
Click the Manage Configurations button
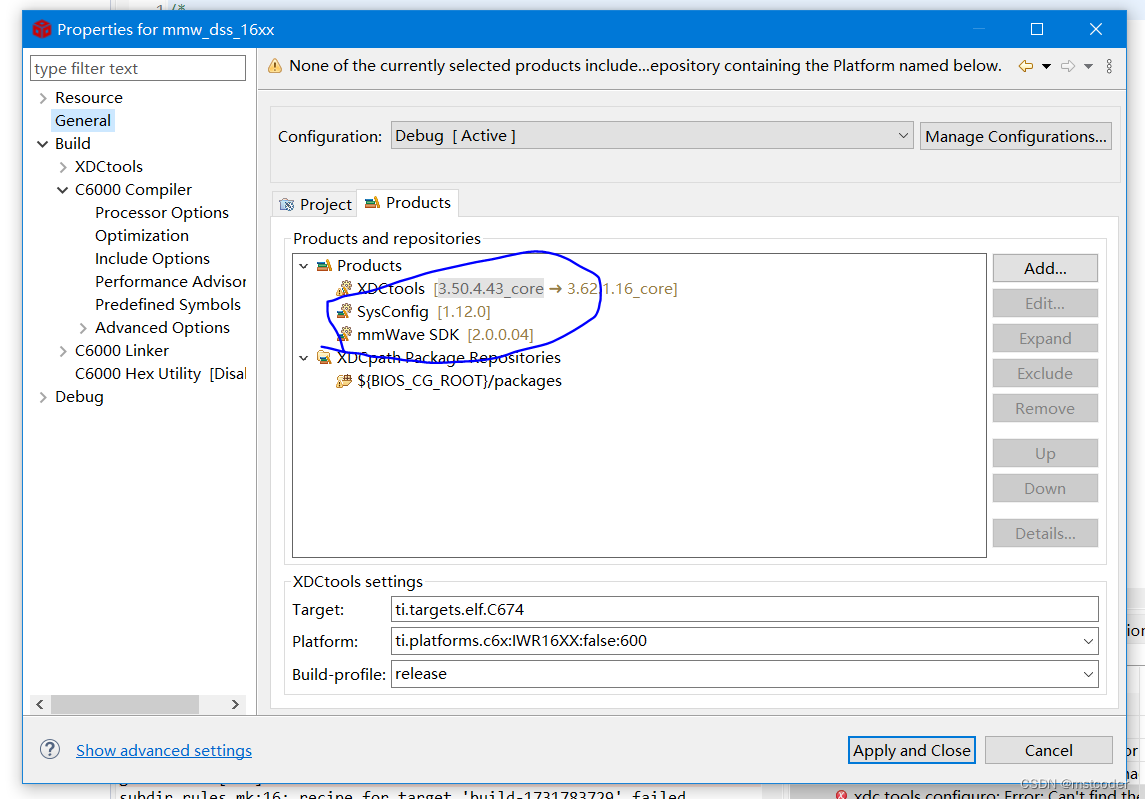pyautogui.click(x=1016, y=137)
